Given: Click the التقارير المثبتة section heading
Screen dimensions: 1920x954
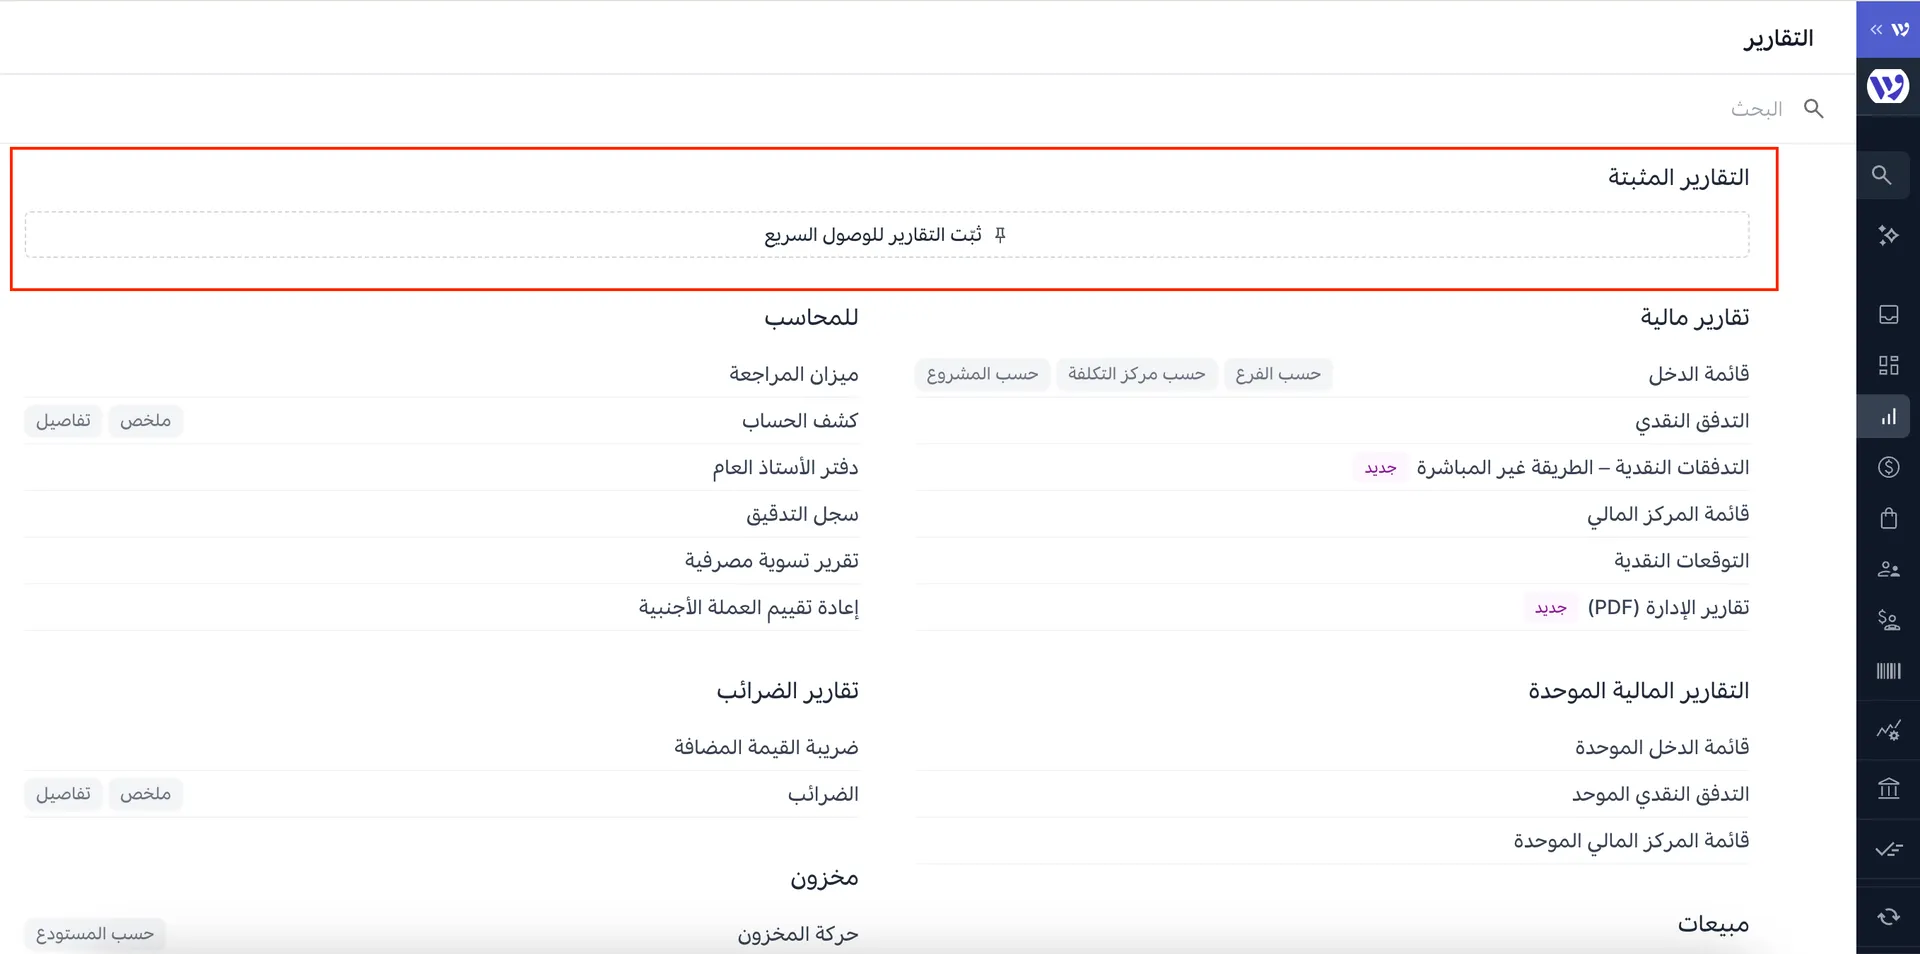Looking at the screenshot, I should tap(1678, 178).
